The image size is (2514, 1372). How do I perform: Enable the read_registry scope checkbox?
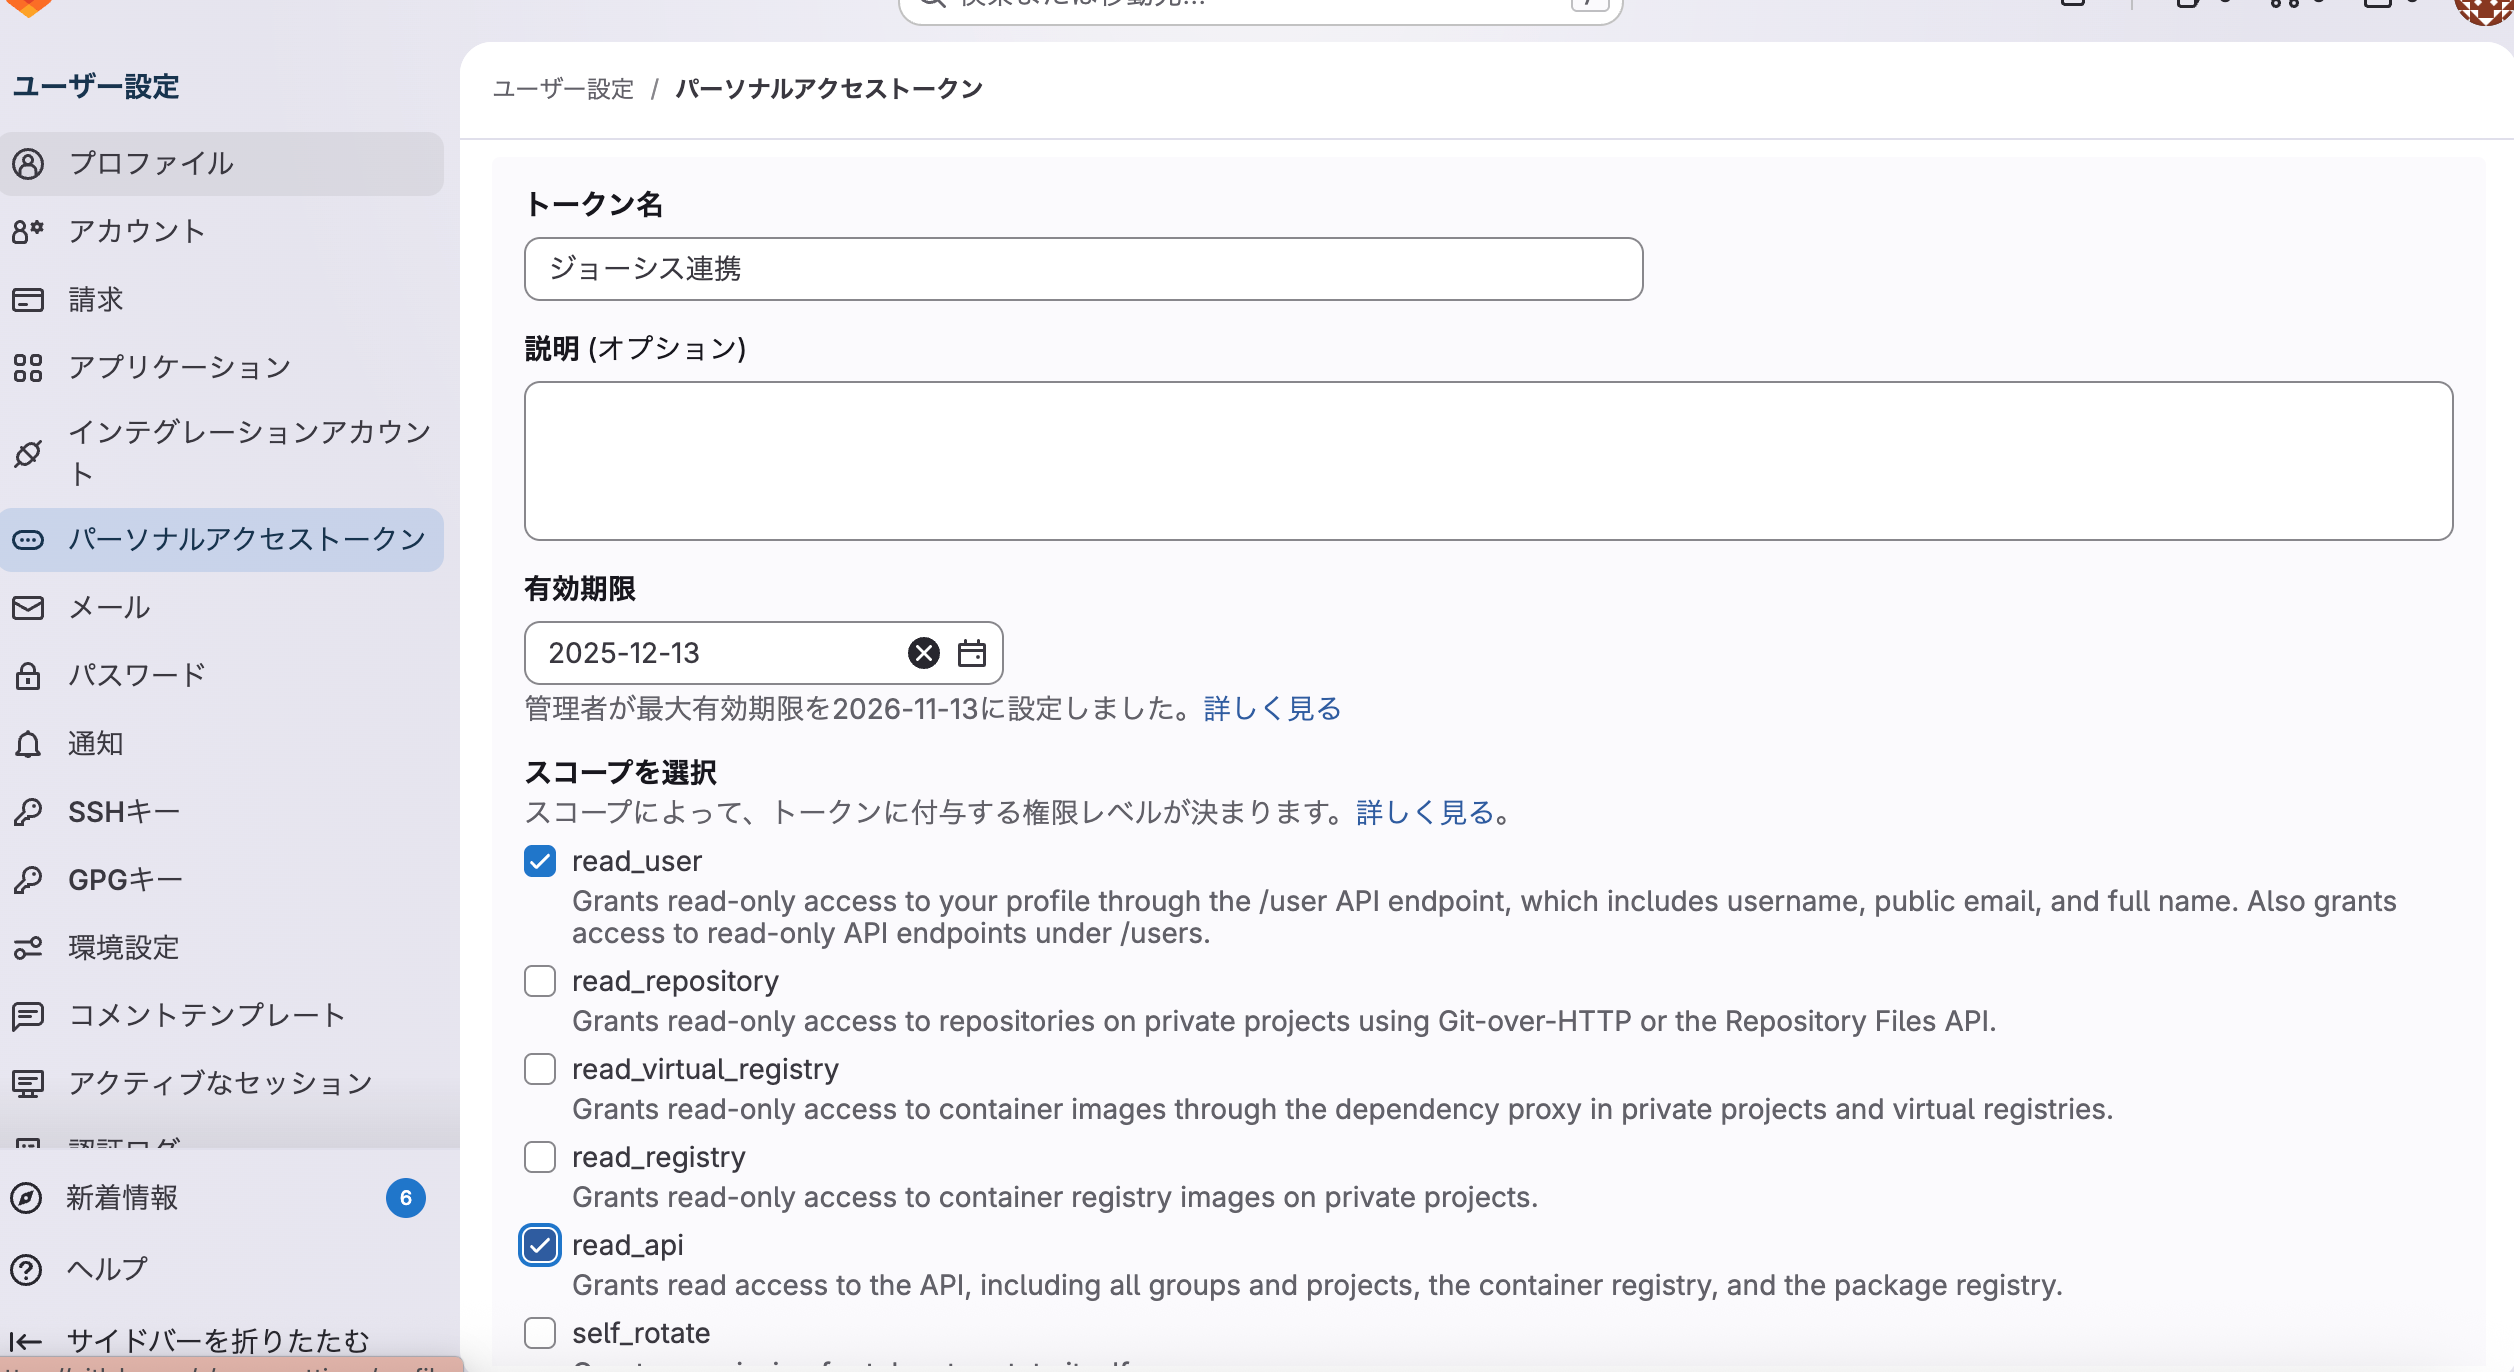pos(540,1157)
